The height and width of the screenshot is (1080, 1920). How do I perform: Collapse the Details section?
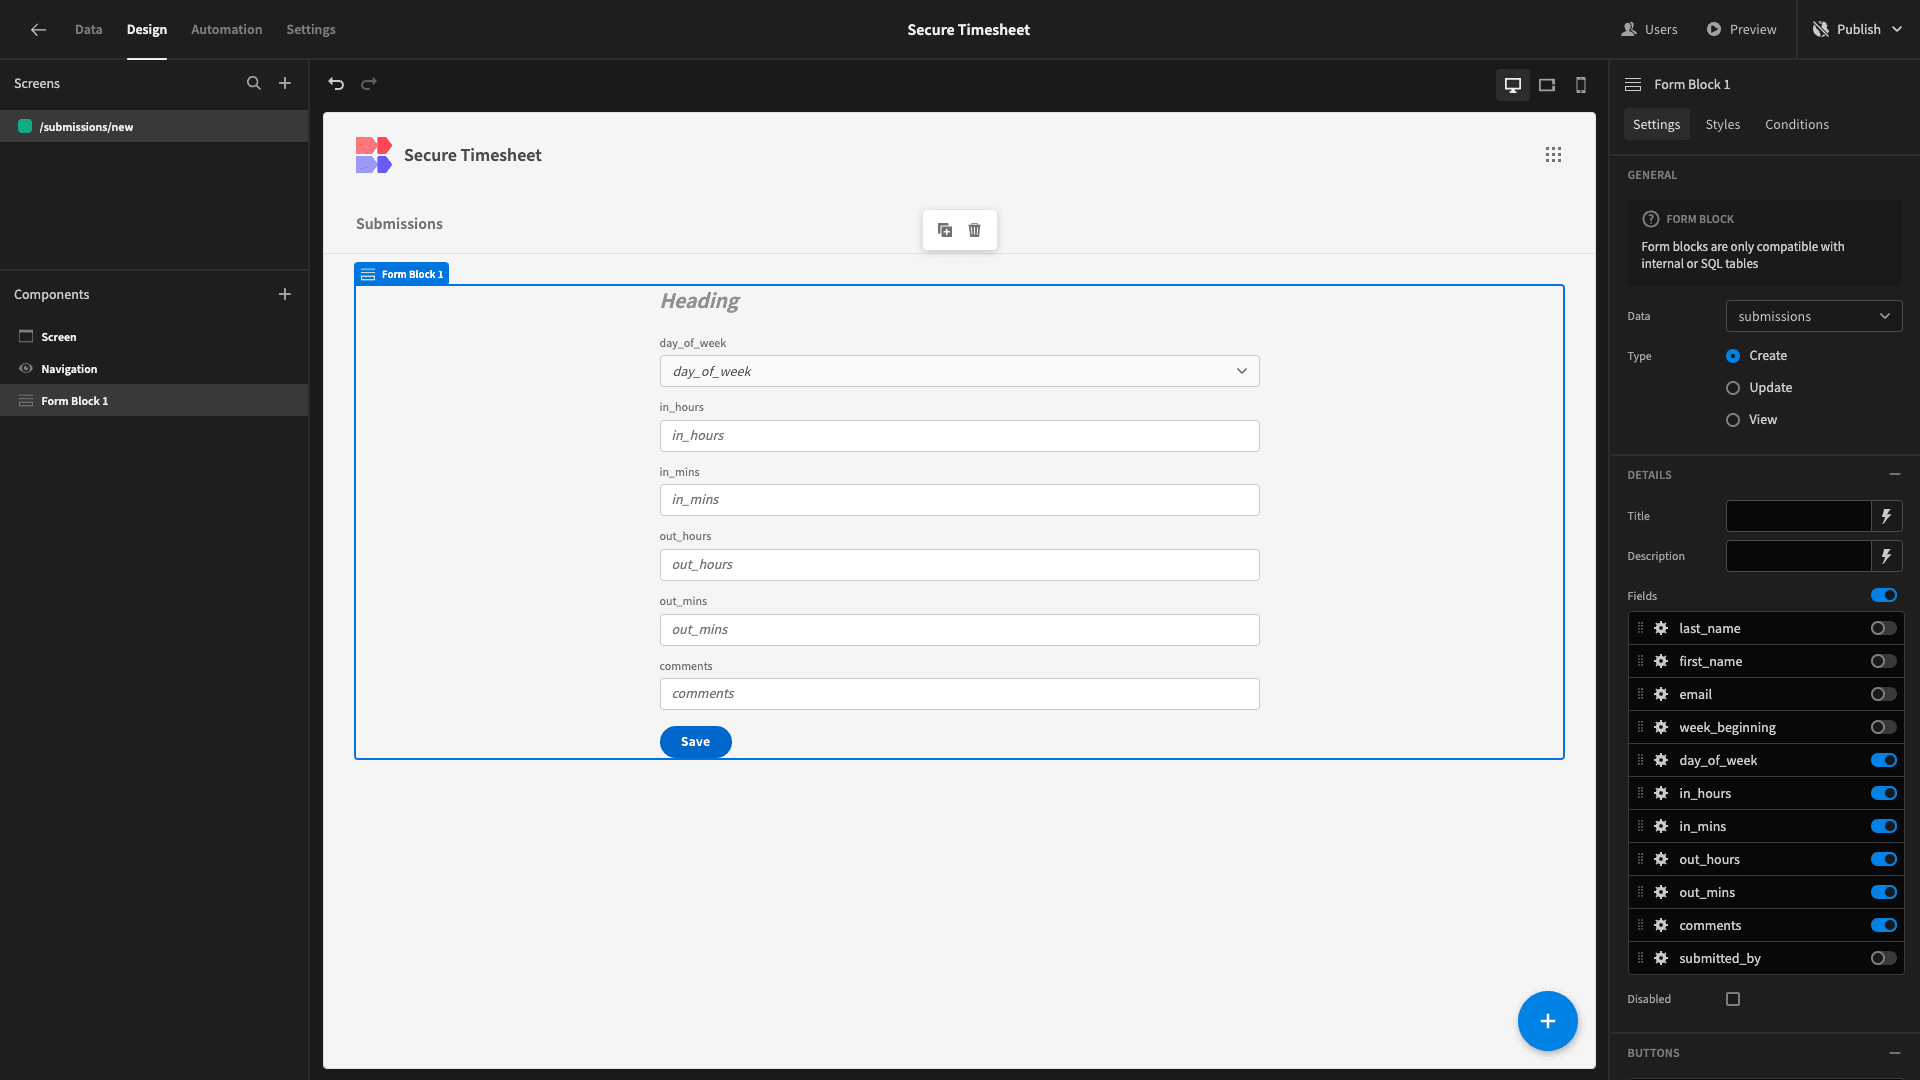(x=1894, y=474)
